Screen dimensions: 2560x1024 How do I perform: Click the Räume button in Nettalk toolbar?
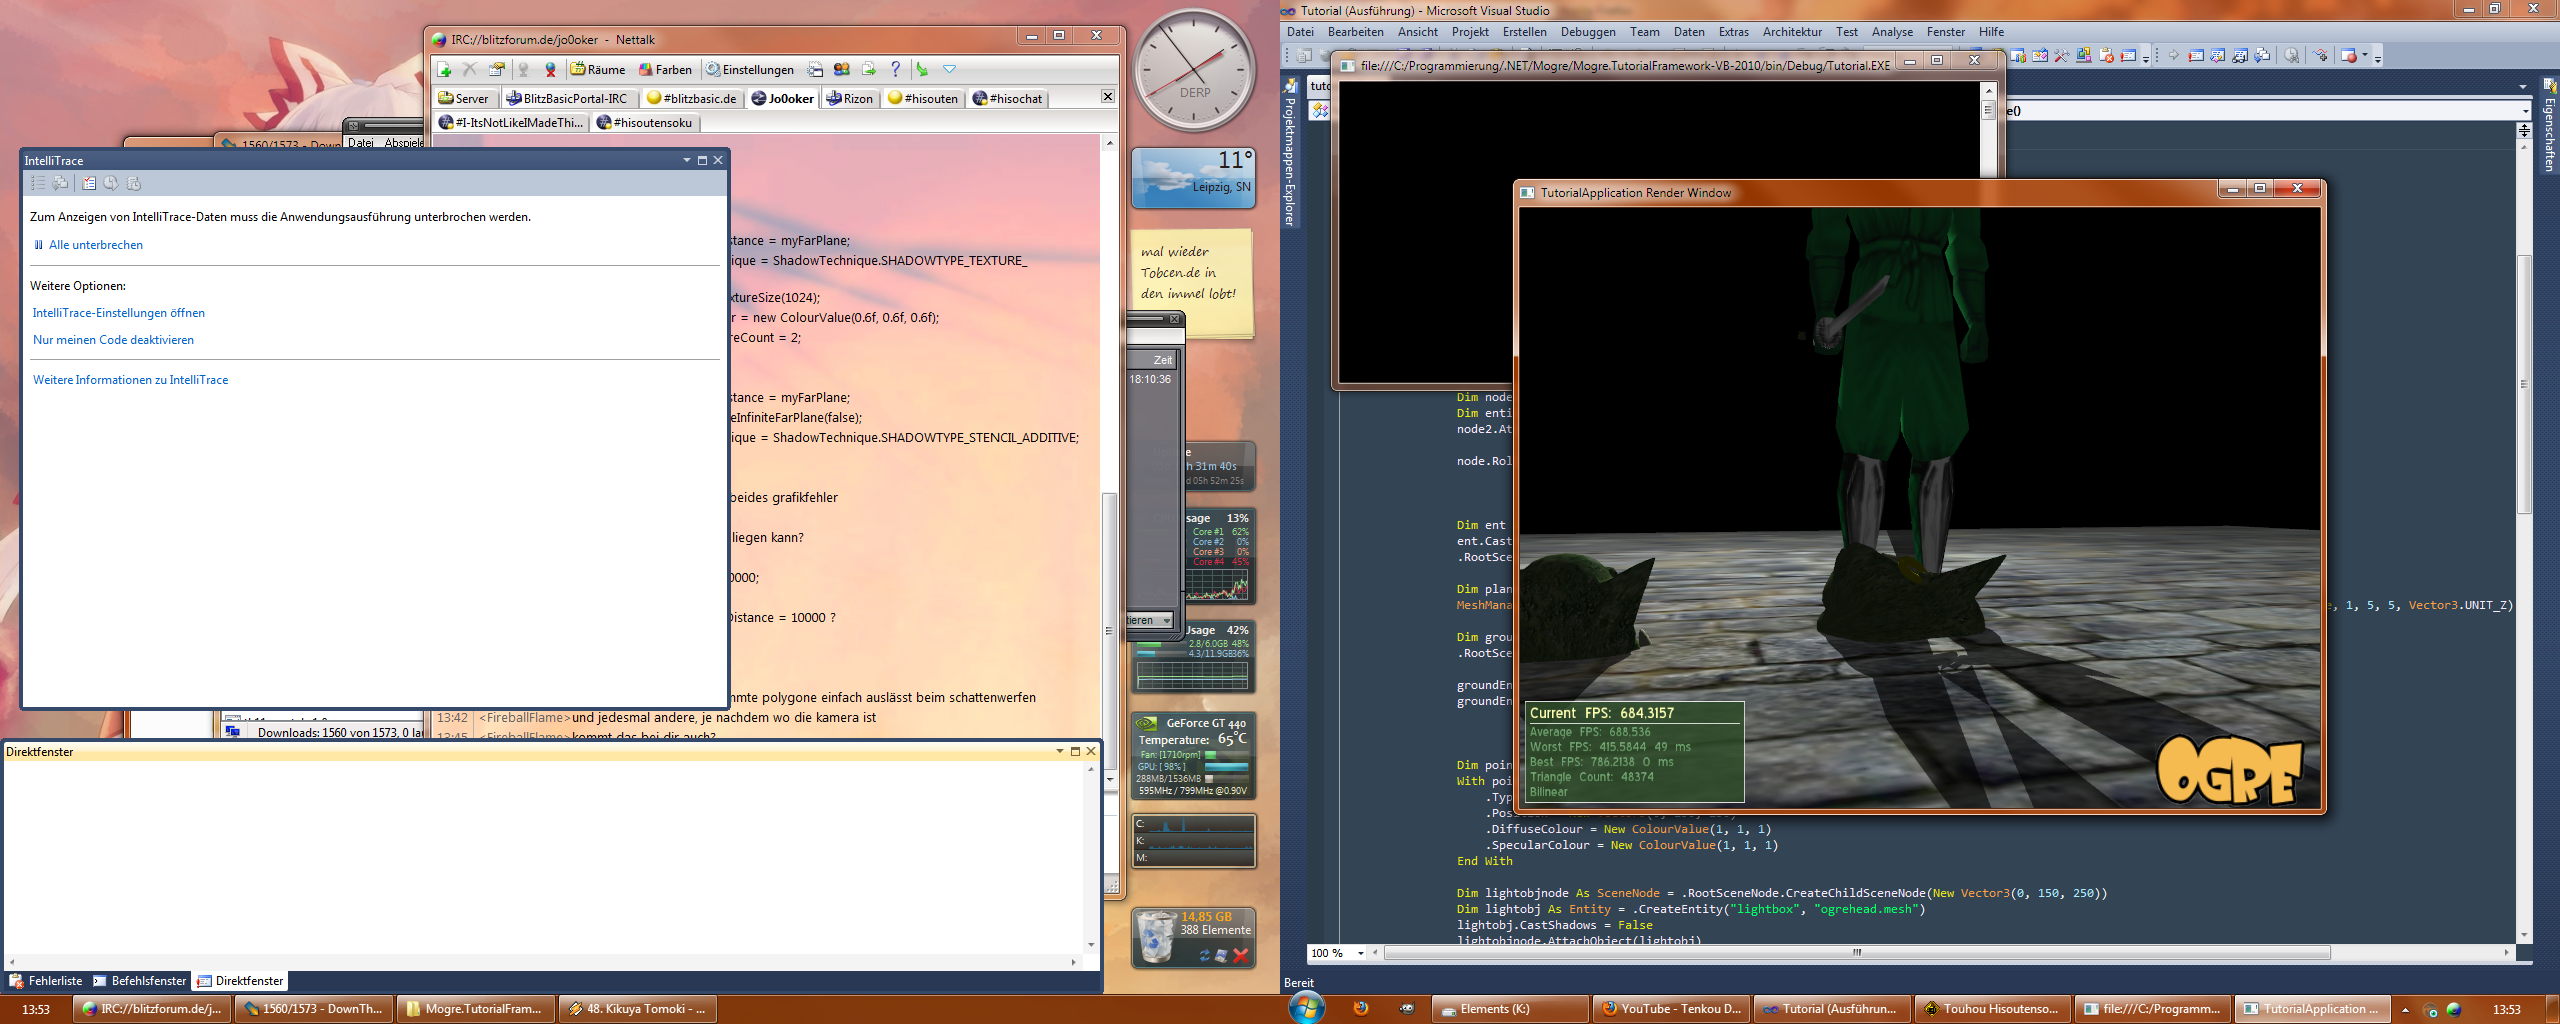[598, 70]
